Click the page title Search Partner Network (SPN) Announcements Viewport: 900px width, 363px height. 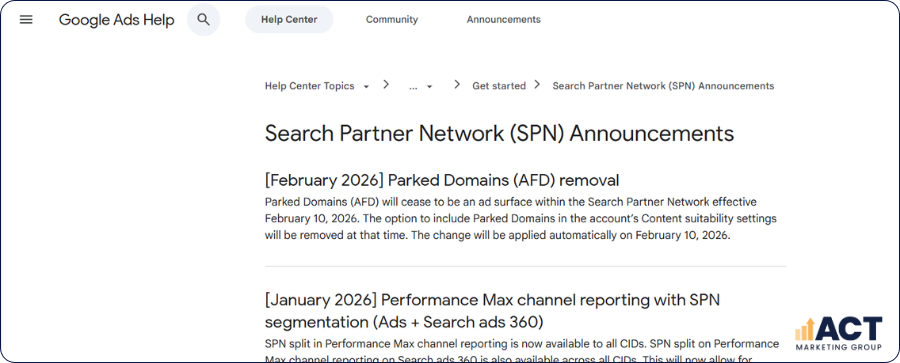[x=499, y=134]
